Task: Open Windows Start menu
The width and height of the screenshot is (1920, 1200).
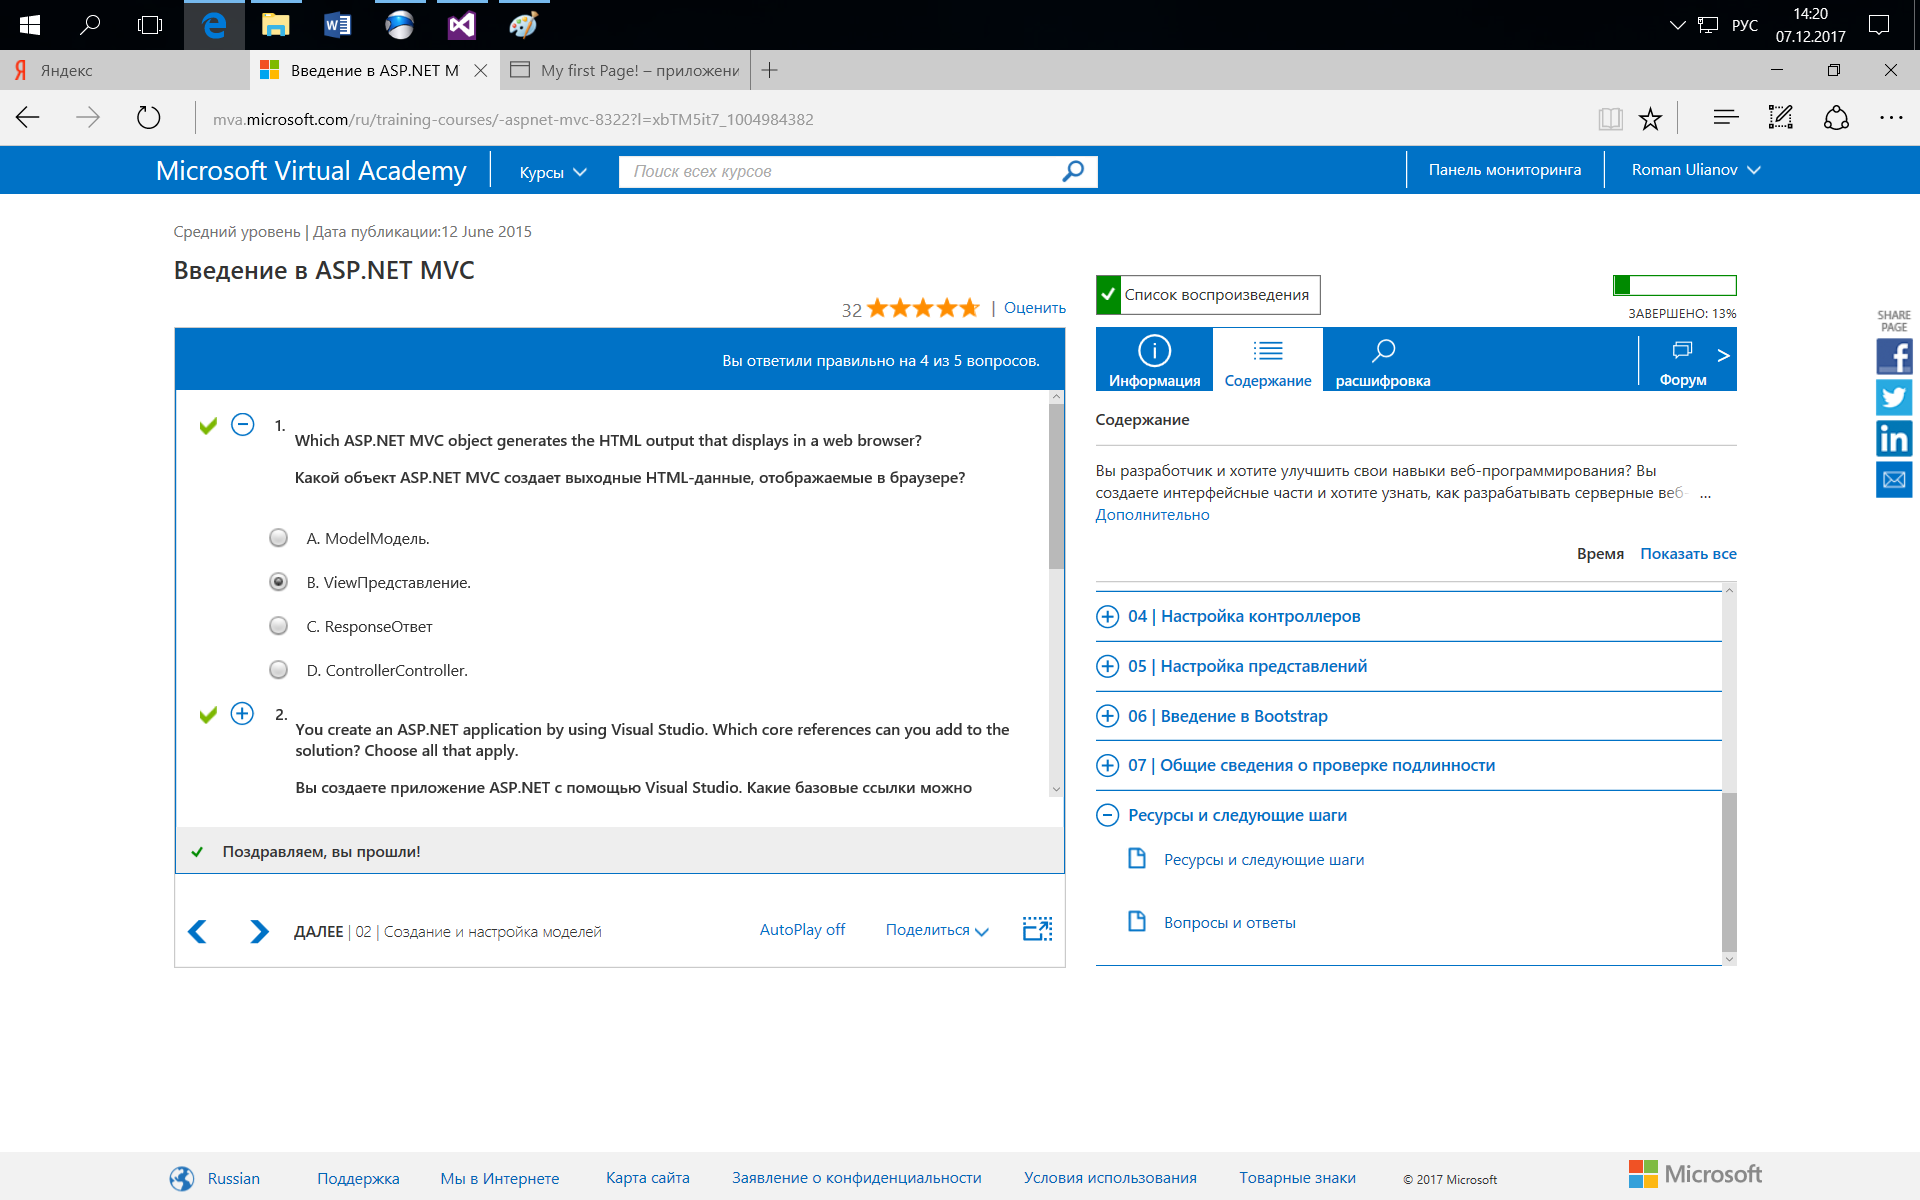Action: click(x=30, y=25)
